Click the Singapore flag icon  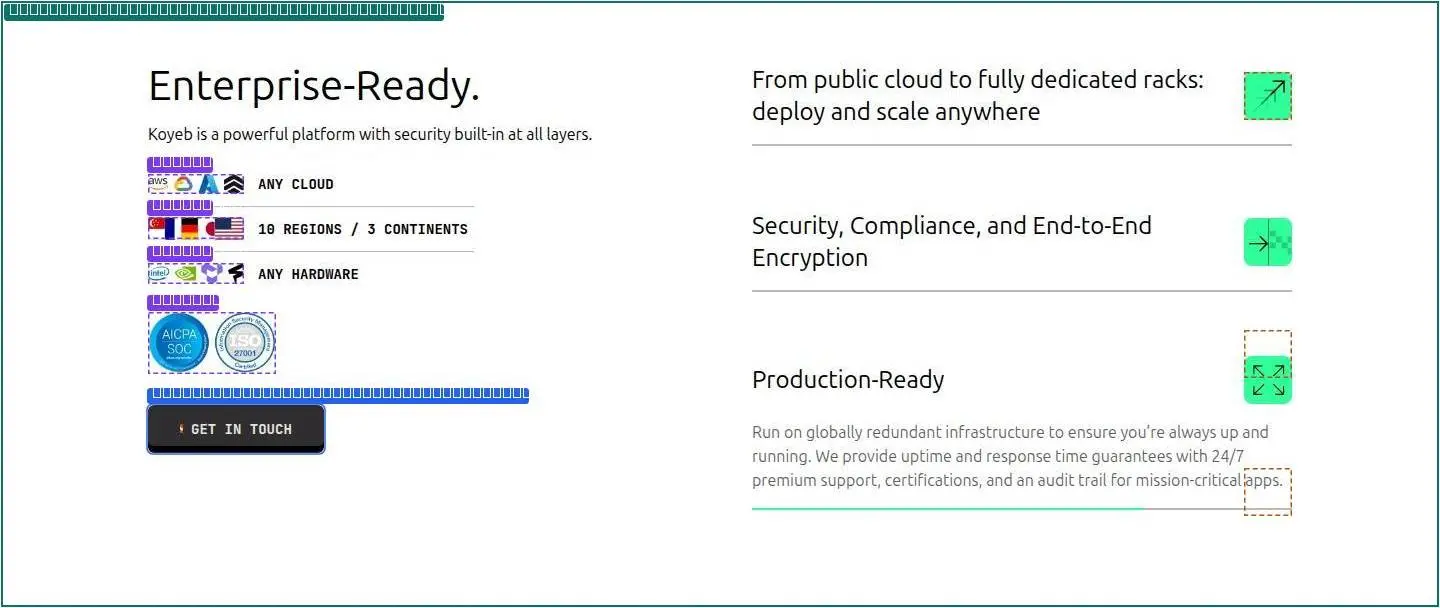[156, 228]
